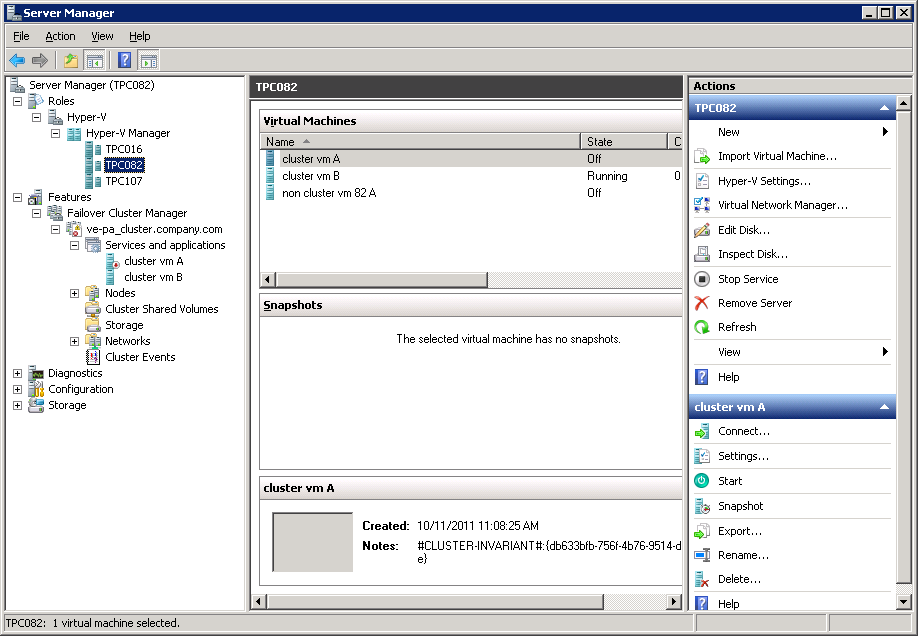918x636 pixels.
Task: Click the Rename icon in Actions
Action: tap(702, 555)
